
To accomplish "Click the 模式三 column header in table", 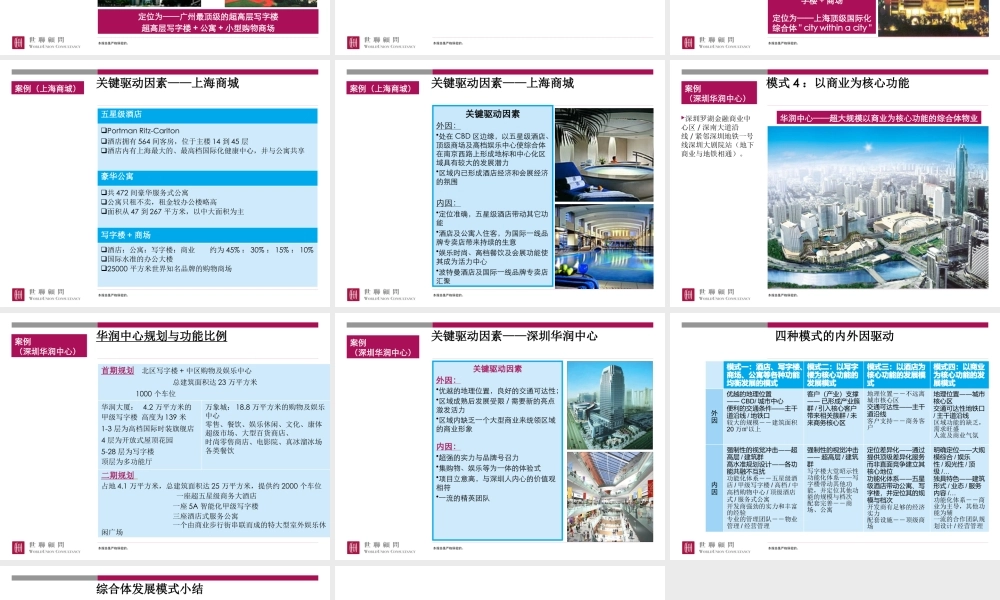I will pos(895,375).
